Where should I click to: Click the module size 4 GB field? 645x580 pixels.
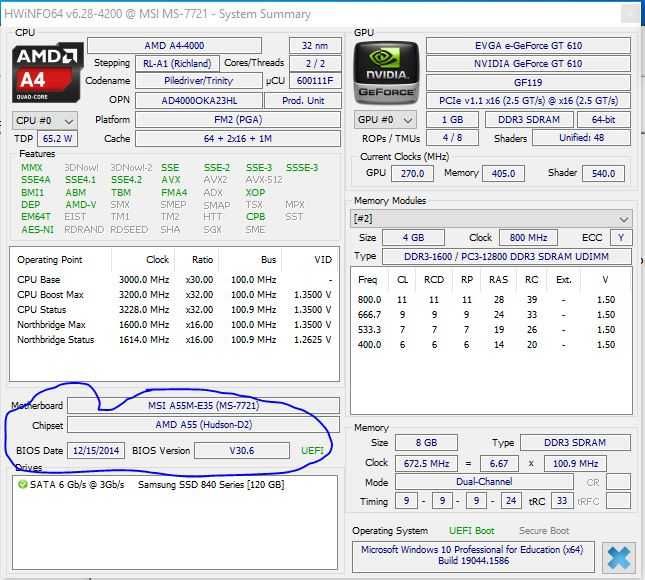click(x=413, y=238)
